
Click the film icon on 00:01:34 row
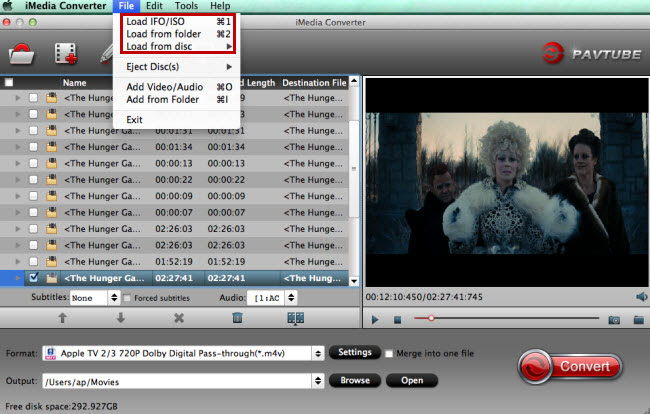point(51,147)
